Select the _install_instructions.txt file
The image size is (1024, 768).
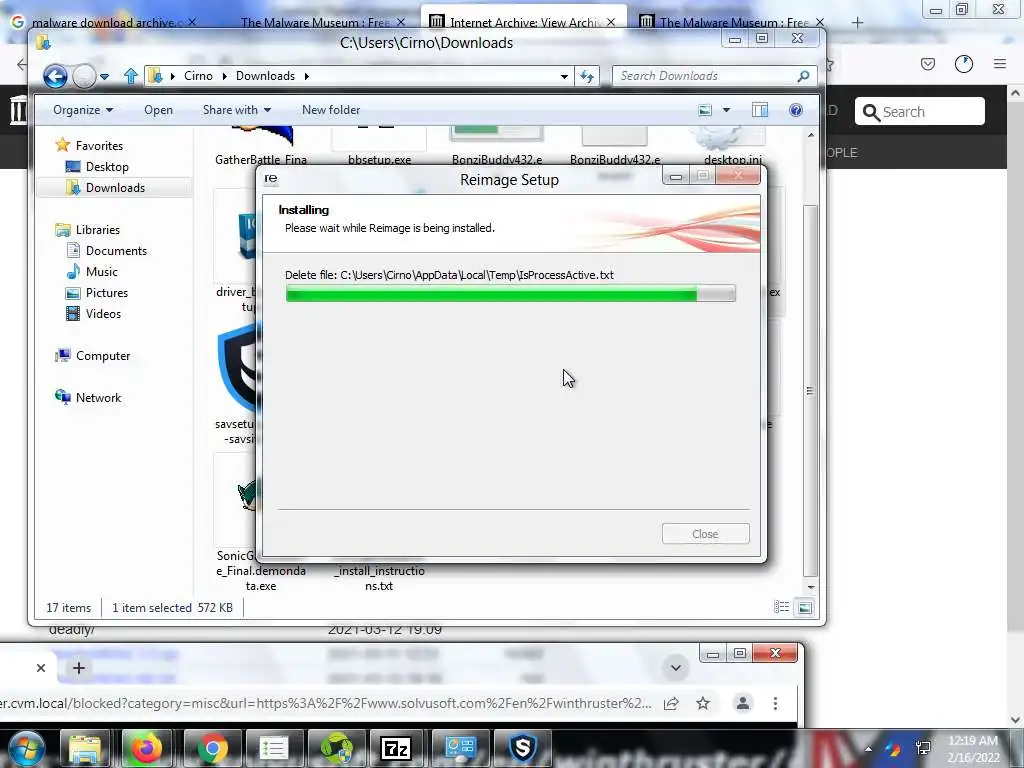[x=379, y=577]
